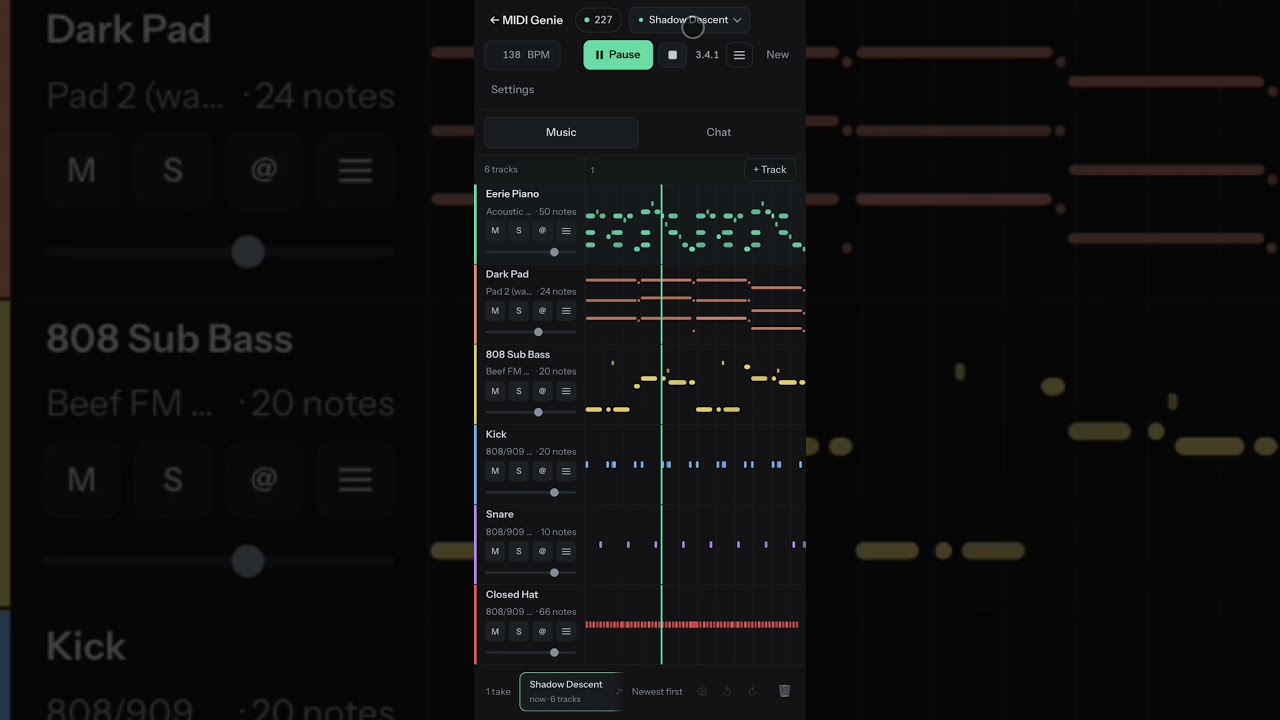Click the @ icon on Eerie Piano track
Image resolution: width=1280 pixels, height=720 pixels.
542,231
